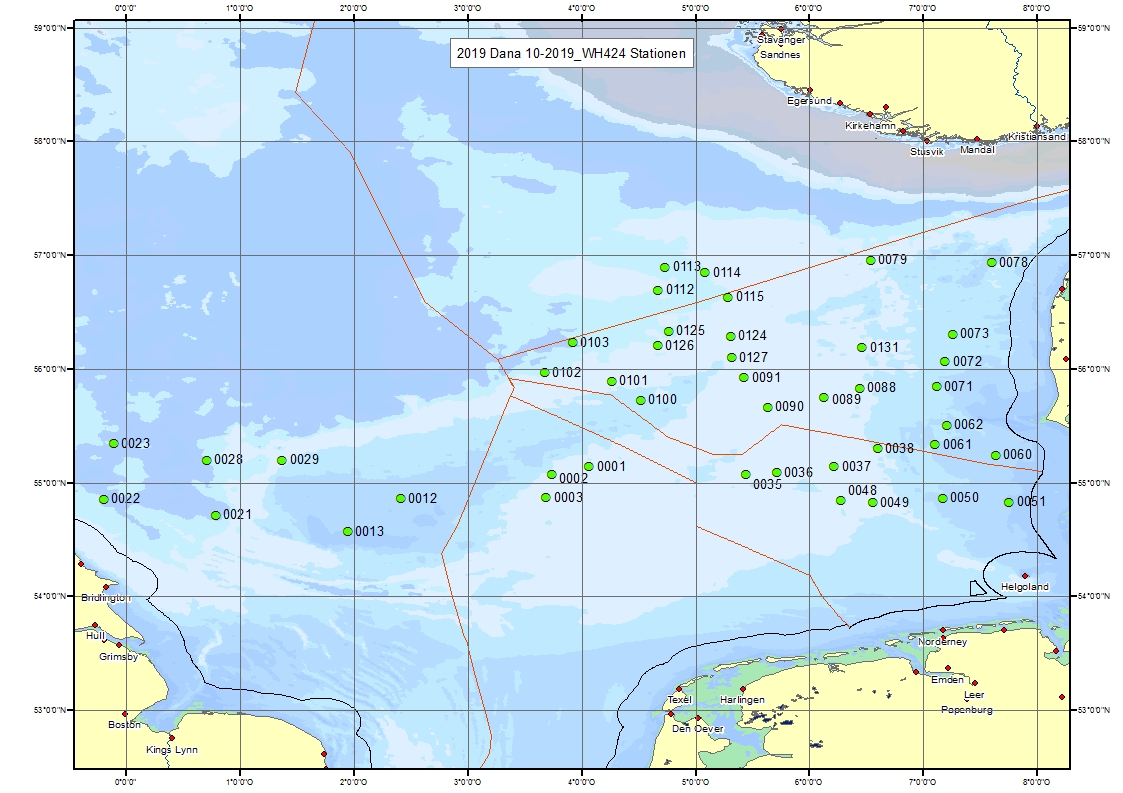Select the Harlingen red marker
Image resolution: width=1123 pixels, height=793 pixels.
pyautogui.click(x=743, y=689)
